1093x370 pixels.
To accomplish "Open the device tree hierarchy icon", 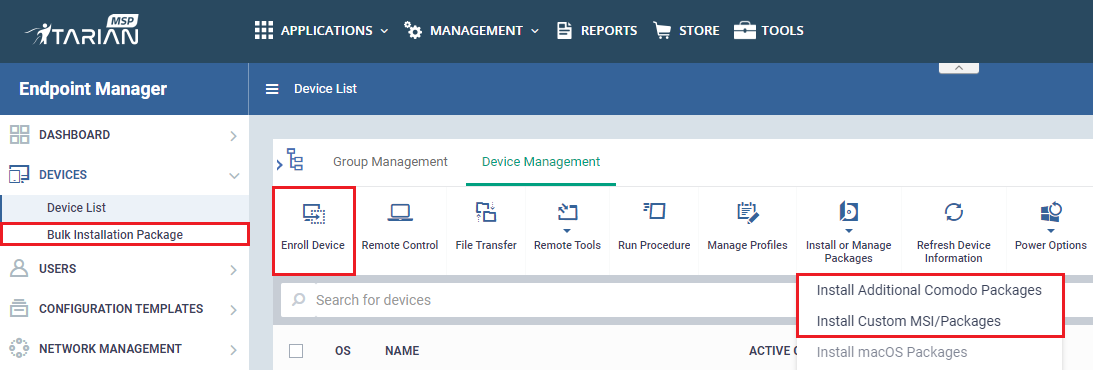I will (x=296, y=160).
